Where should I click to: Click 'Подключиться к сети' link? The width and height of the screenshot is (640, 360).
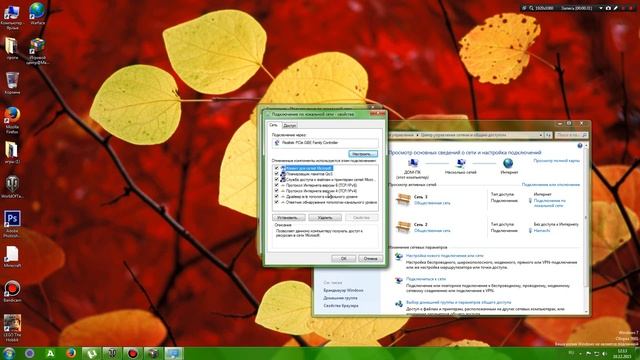pyautogui.click(x=426, y=279)
